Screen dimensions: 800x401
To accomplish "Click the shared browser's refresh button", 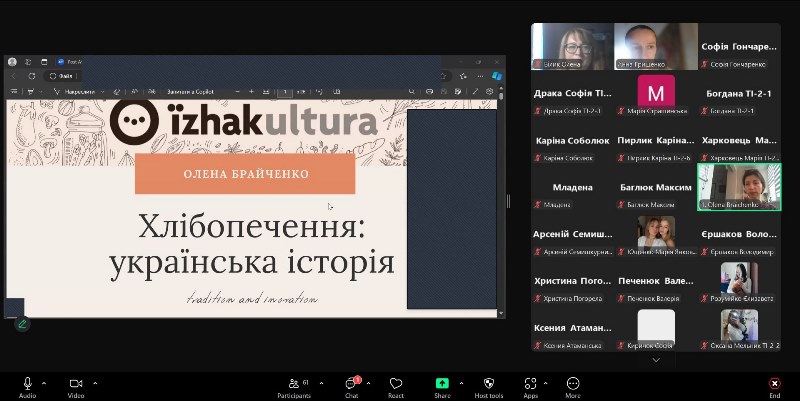I will click(x=32, y=76).
